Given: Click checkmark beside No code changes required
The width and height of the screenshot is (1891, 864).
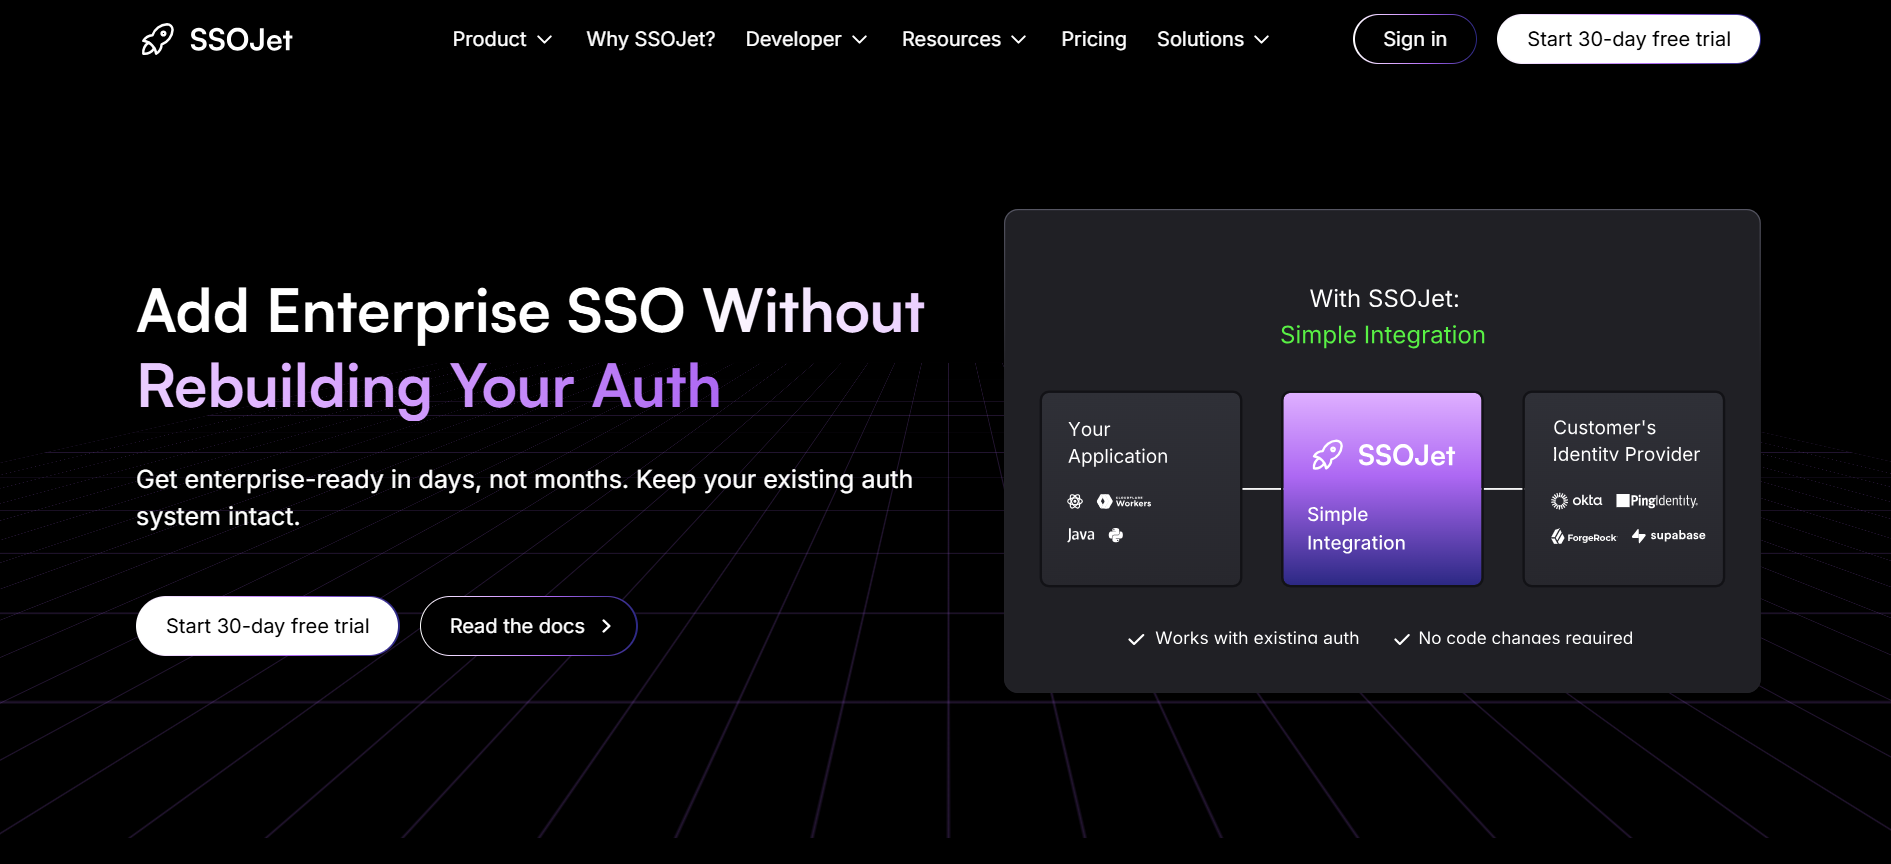Looking at the screenshot, I should [x=1402, y=639].
